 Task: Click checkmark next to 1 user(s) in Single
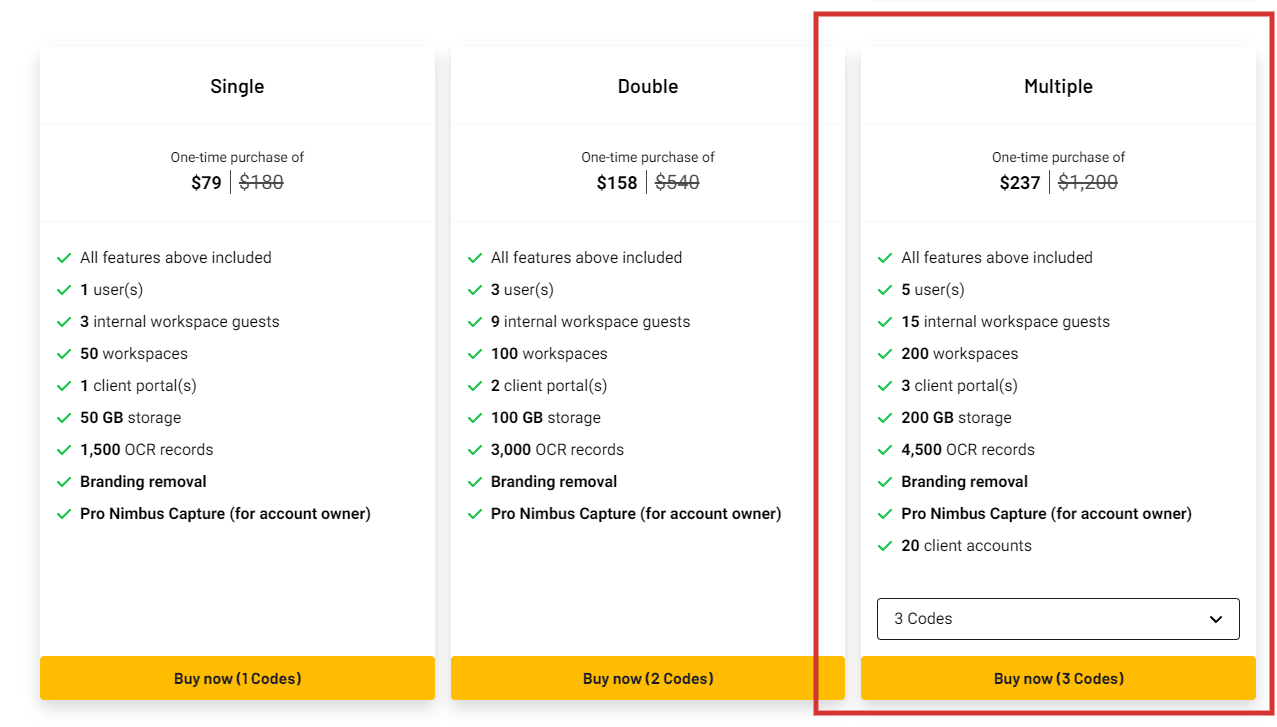(64, 290)
